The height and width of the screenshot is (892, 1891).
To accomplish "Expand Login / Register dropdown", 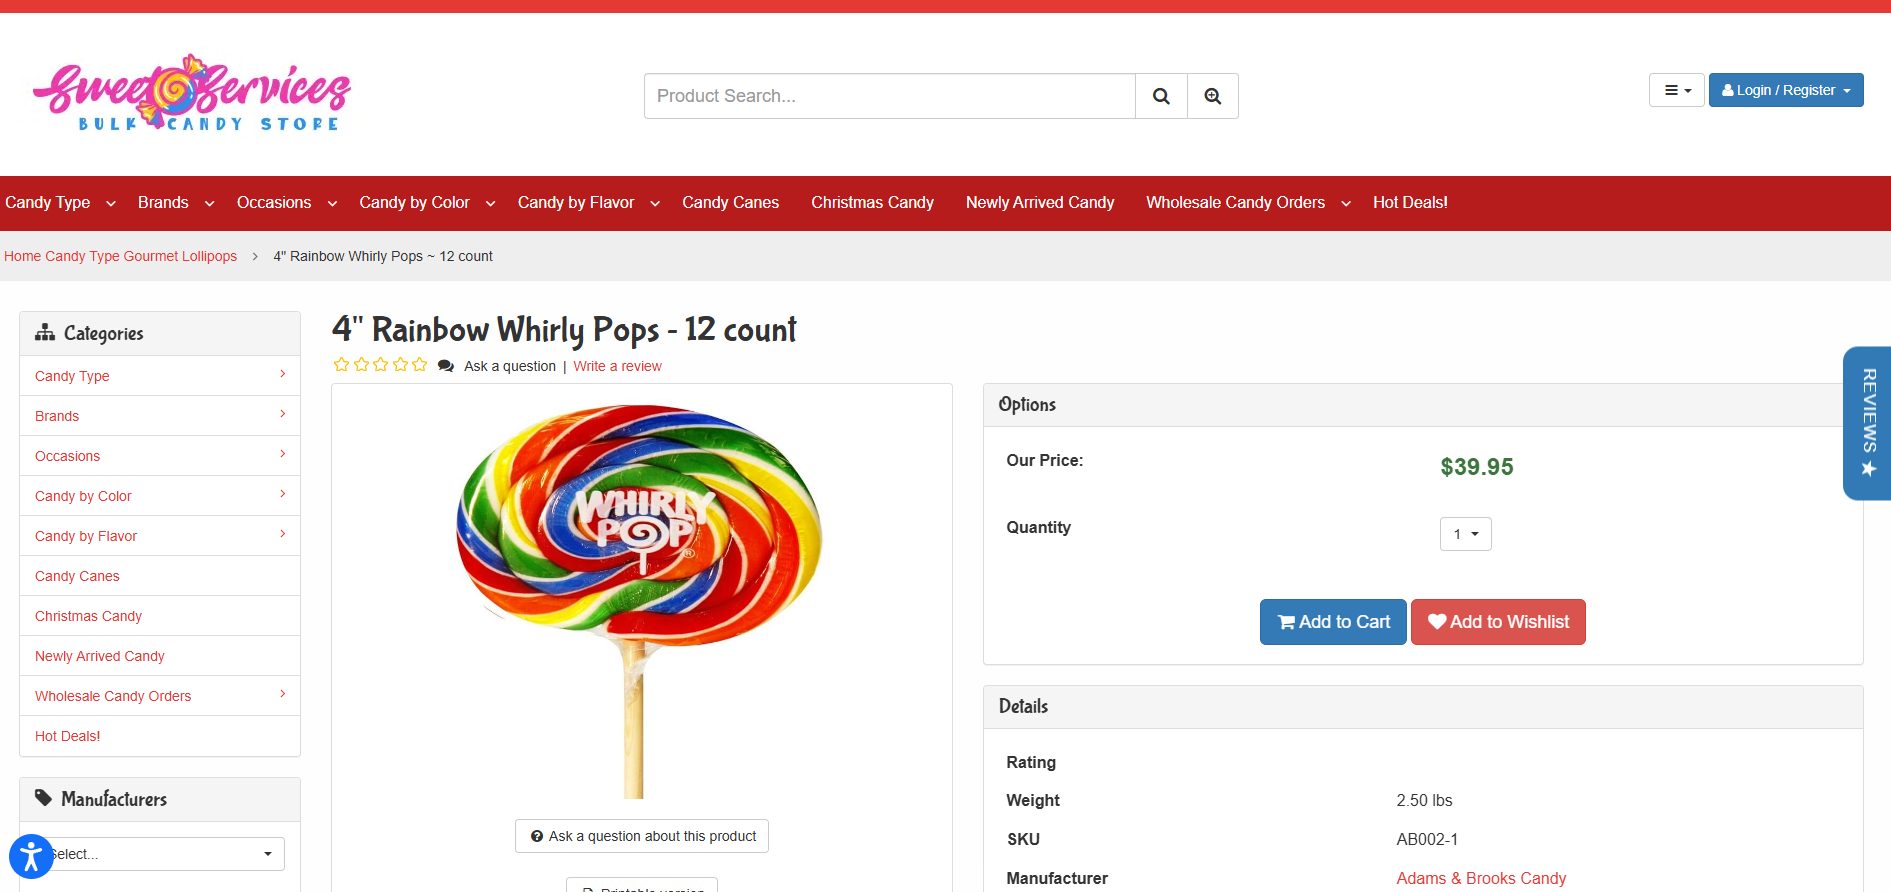I will tap(1785, 90).
